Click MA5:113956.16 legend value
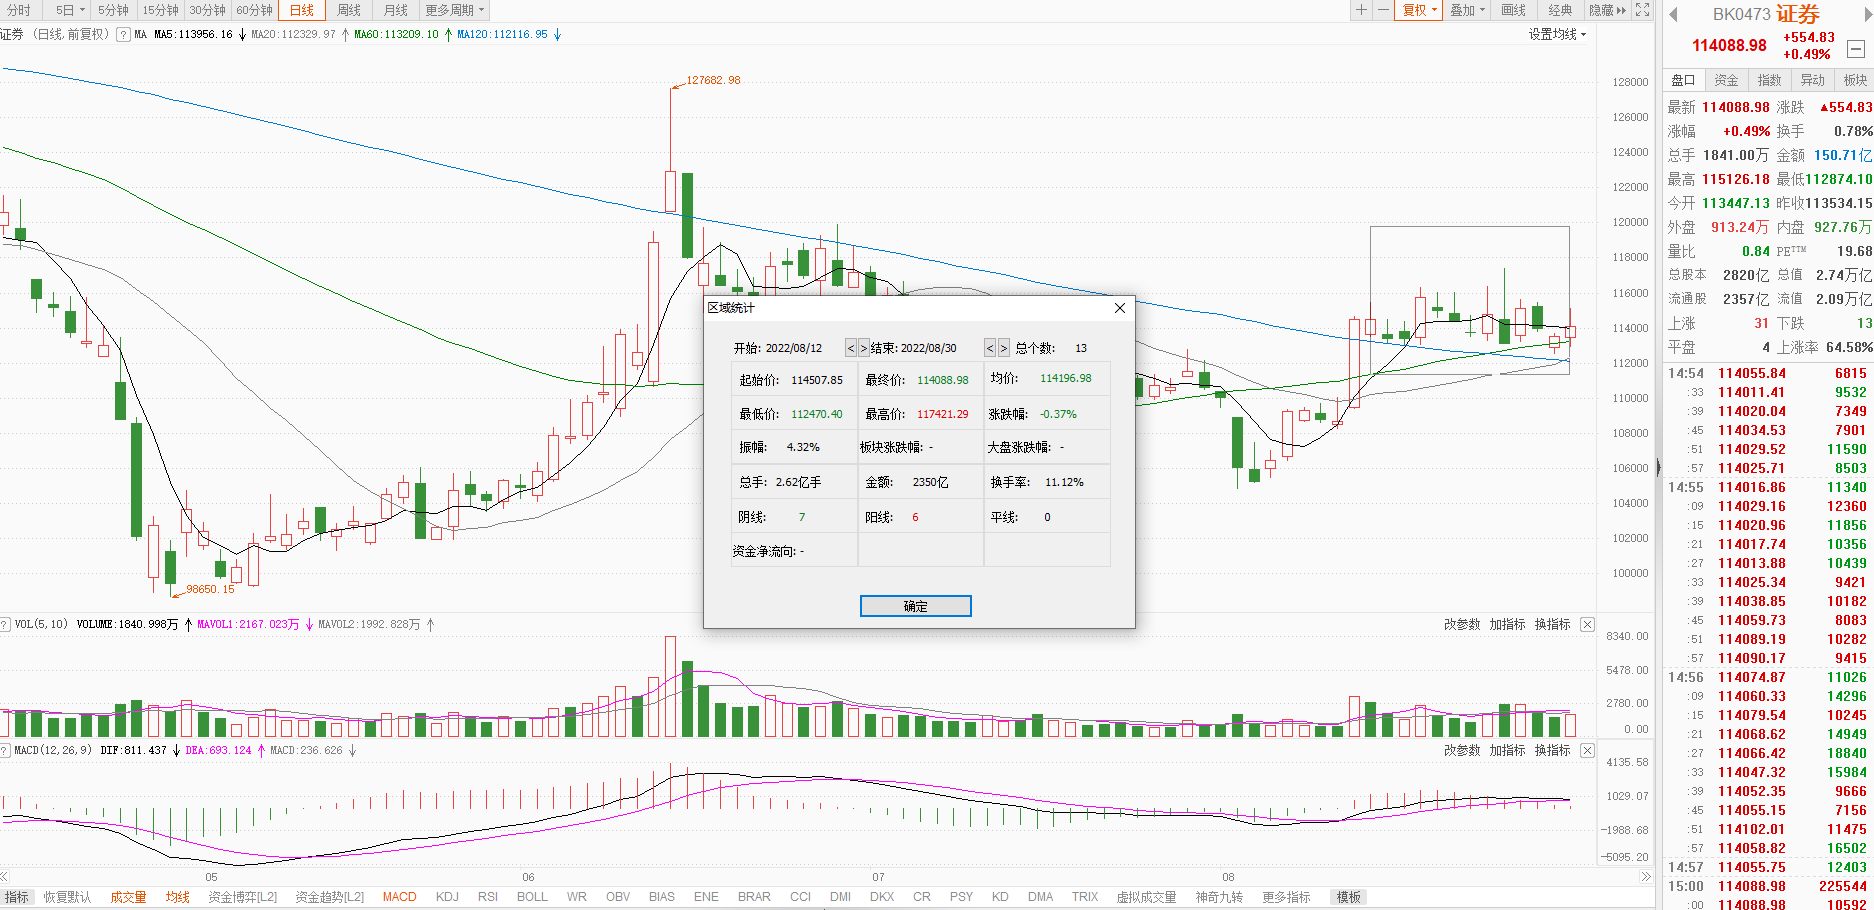The image size is (1874, 910). pyautogui.click(x=193, y=35)
